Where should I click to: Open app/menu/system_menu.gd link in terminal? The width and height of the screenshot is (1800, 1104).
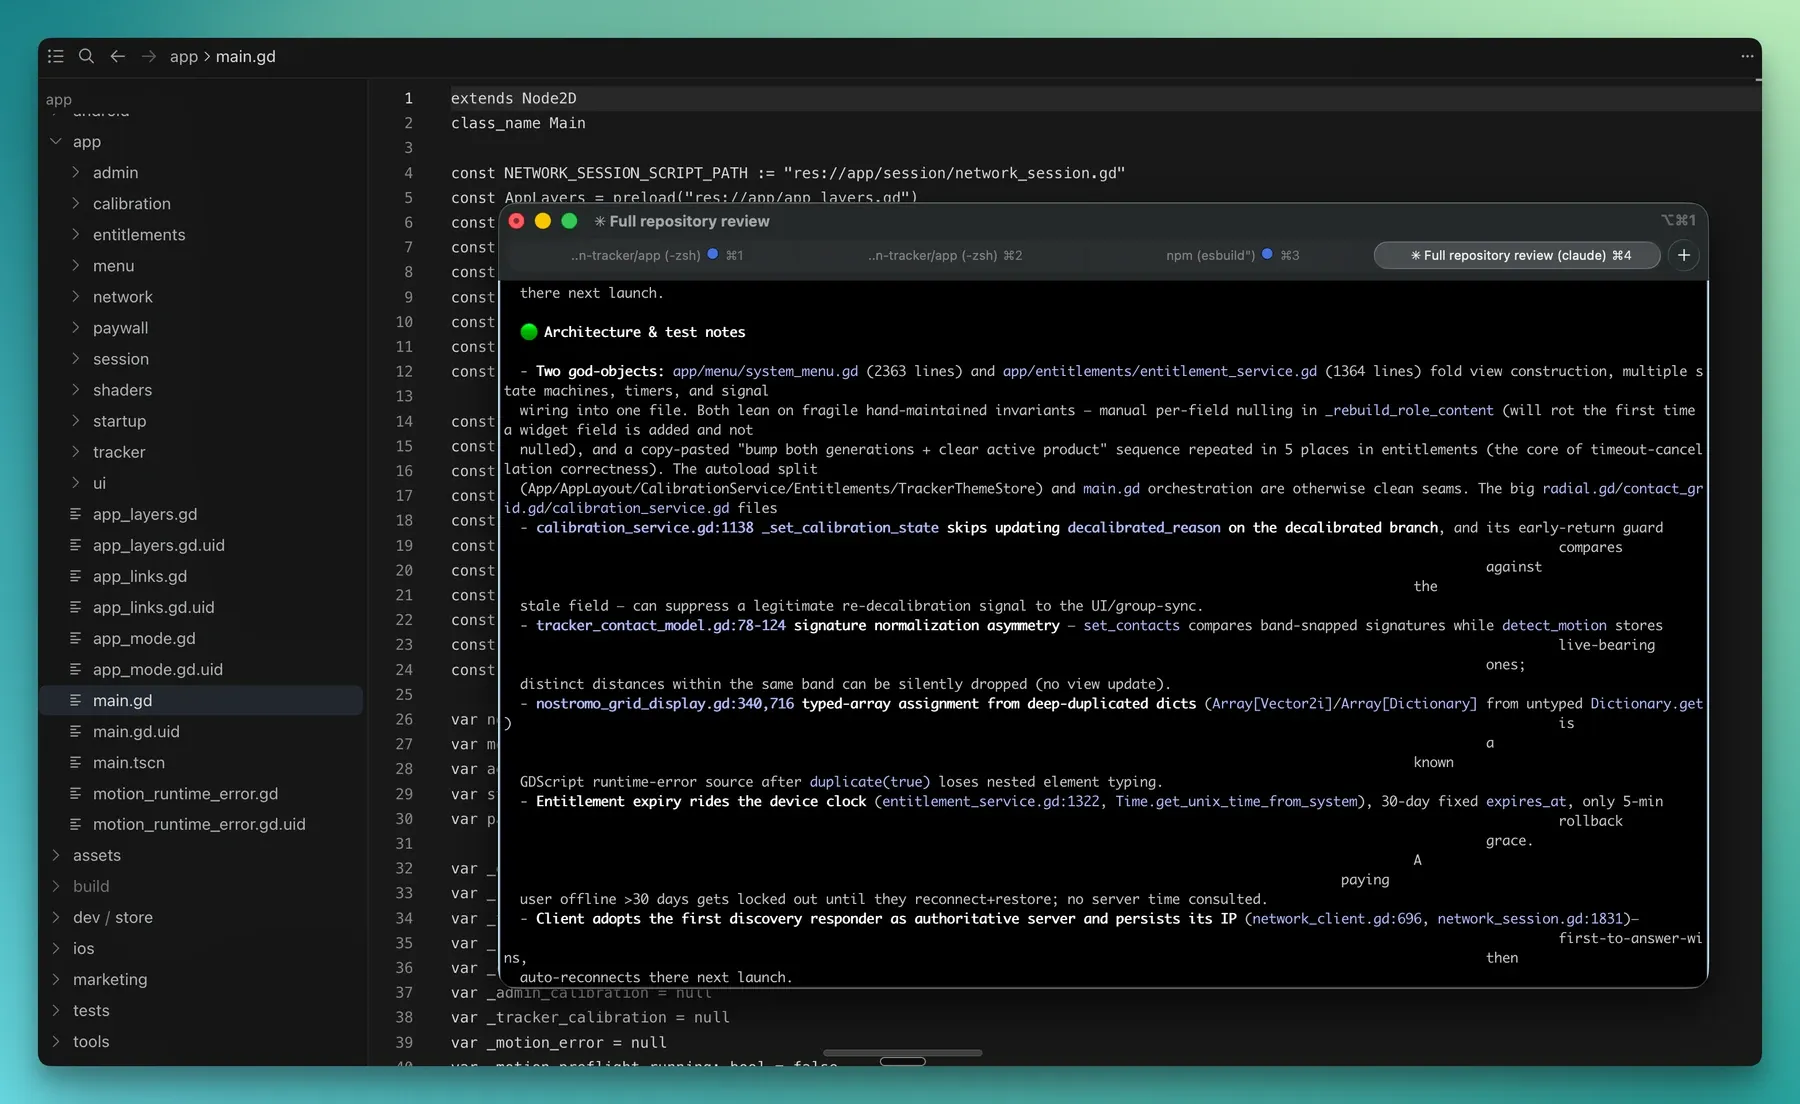coord(765,371)
